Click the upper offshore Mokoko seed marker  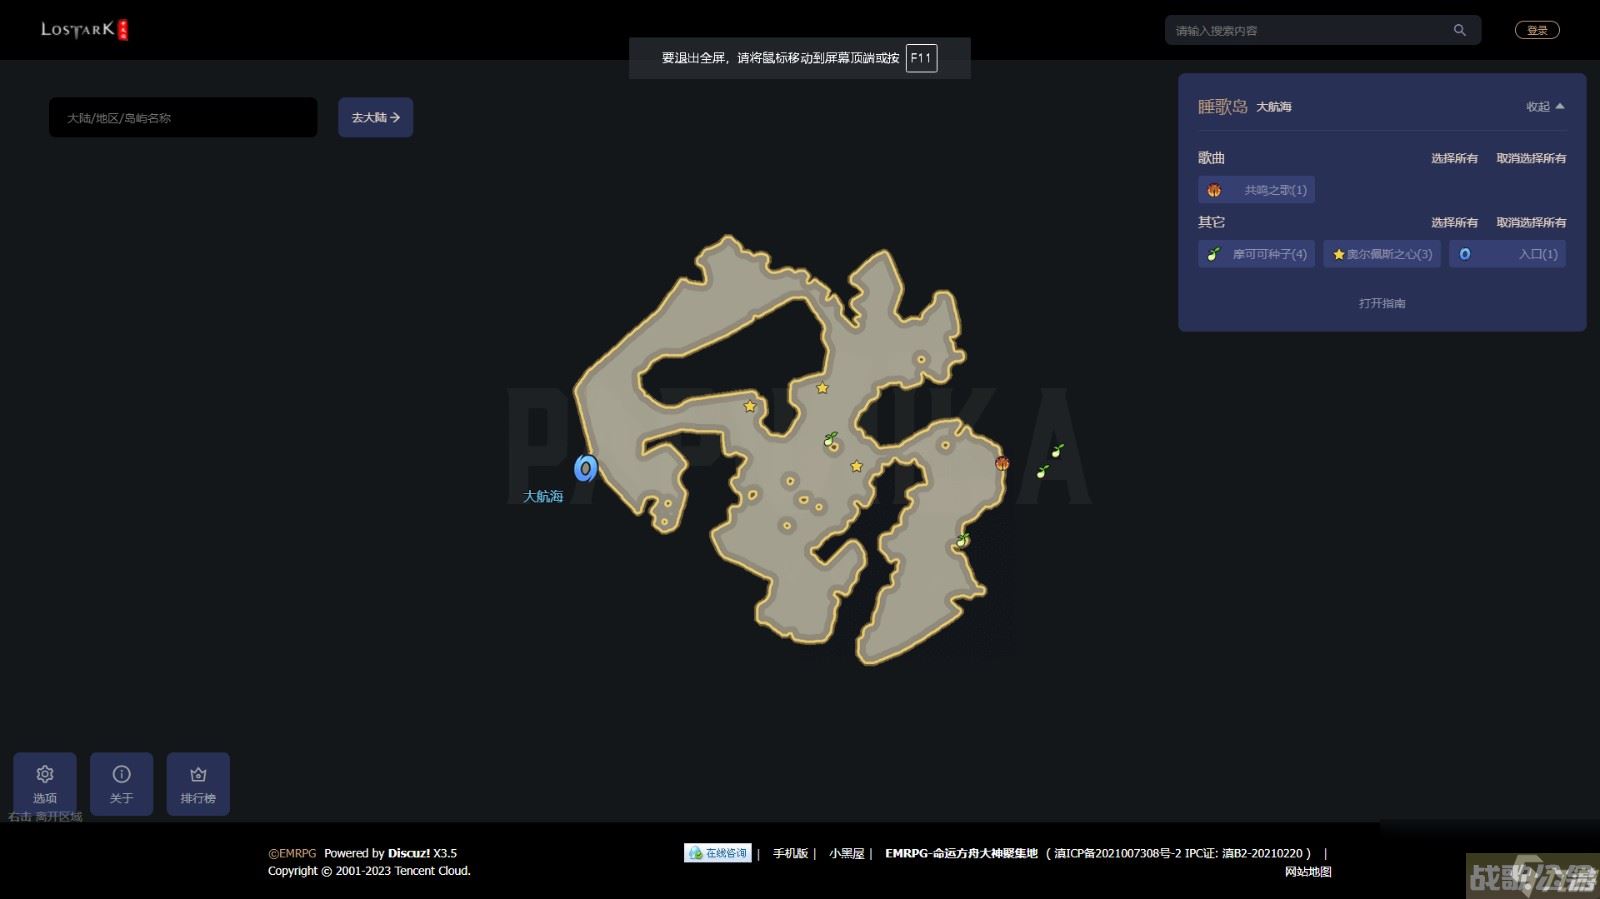click(x=1057, y=450)
